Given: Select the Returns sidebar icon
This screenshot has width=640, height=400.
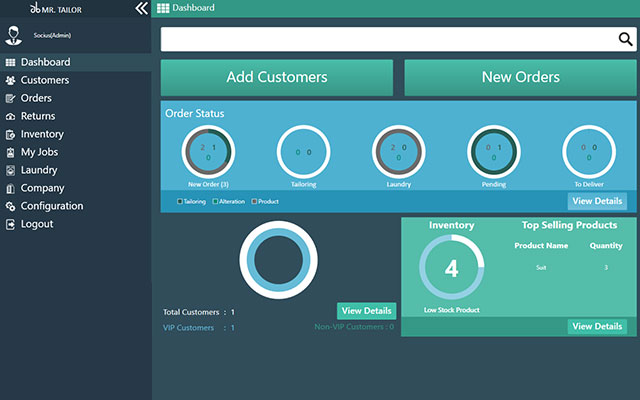Looking at the screenshot, I should 11,116.
